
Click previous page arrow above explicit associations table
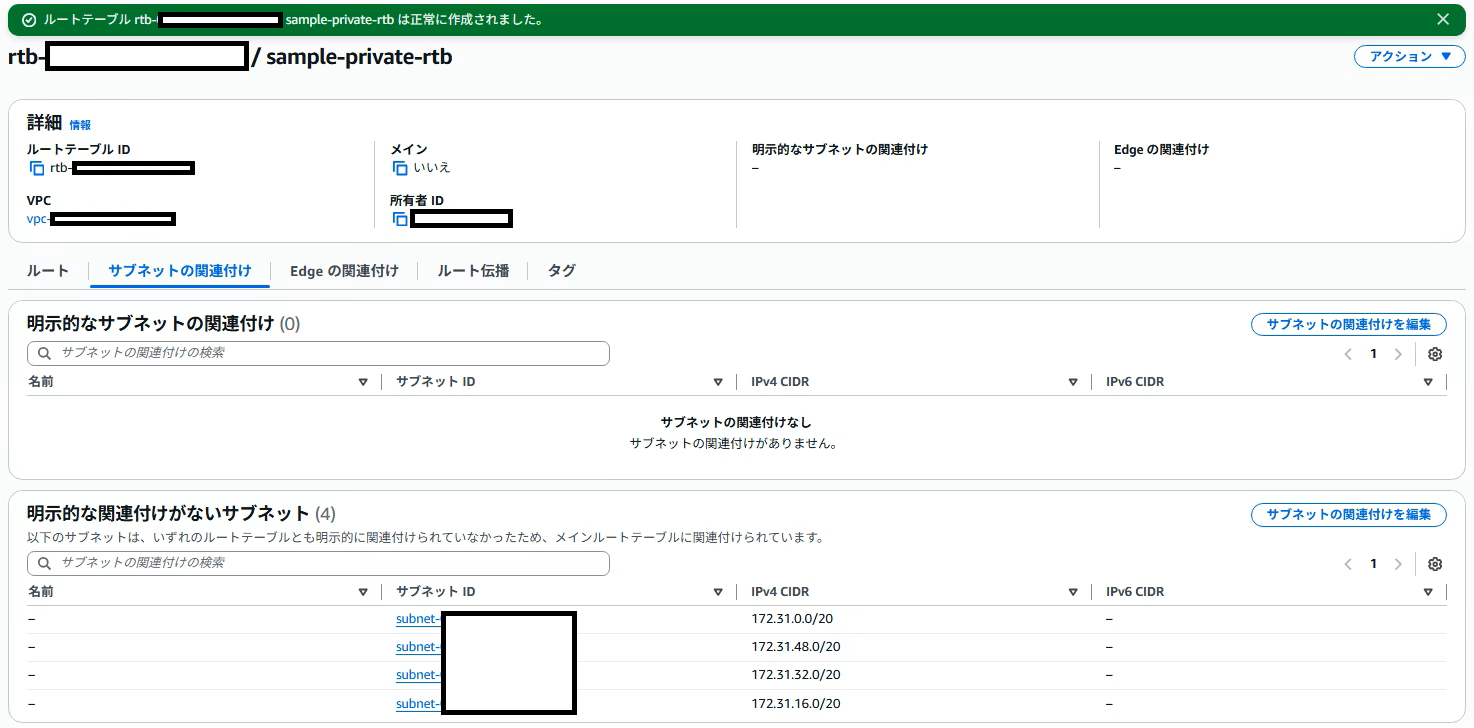point(1347,353)
